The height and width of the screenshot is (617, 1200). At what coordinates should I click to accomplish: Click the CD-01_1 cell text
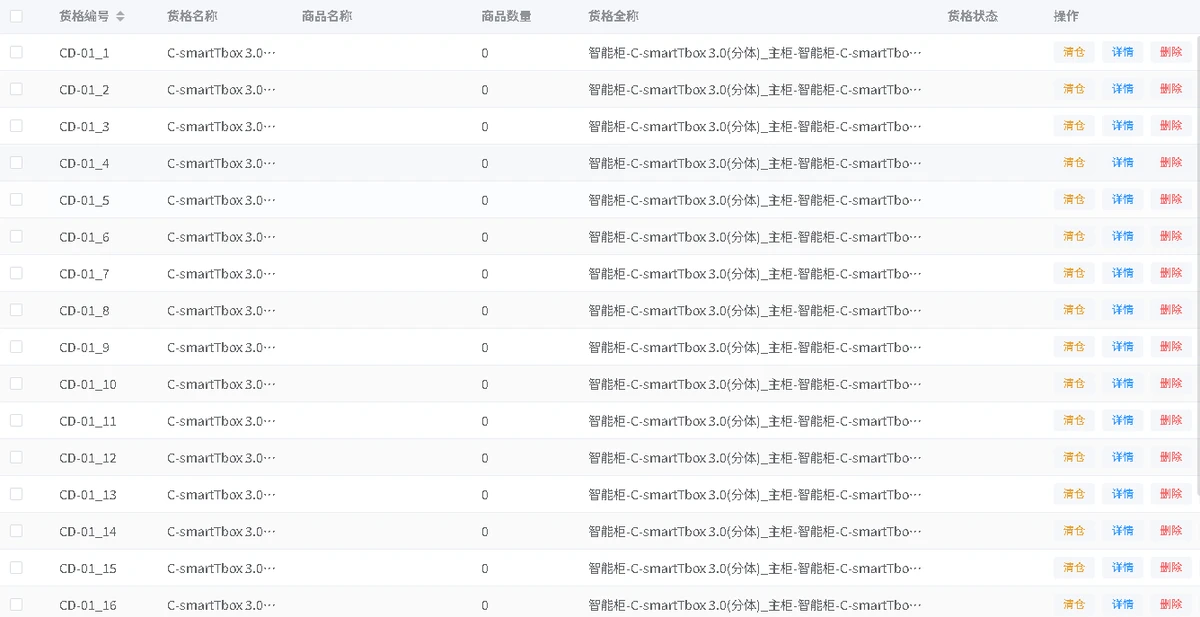tap(84, 52)
